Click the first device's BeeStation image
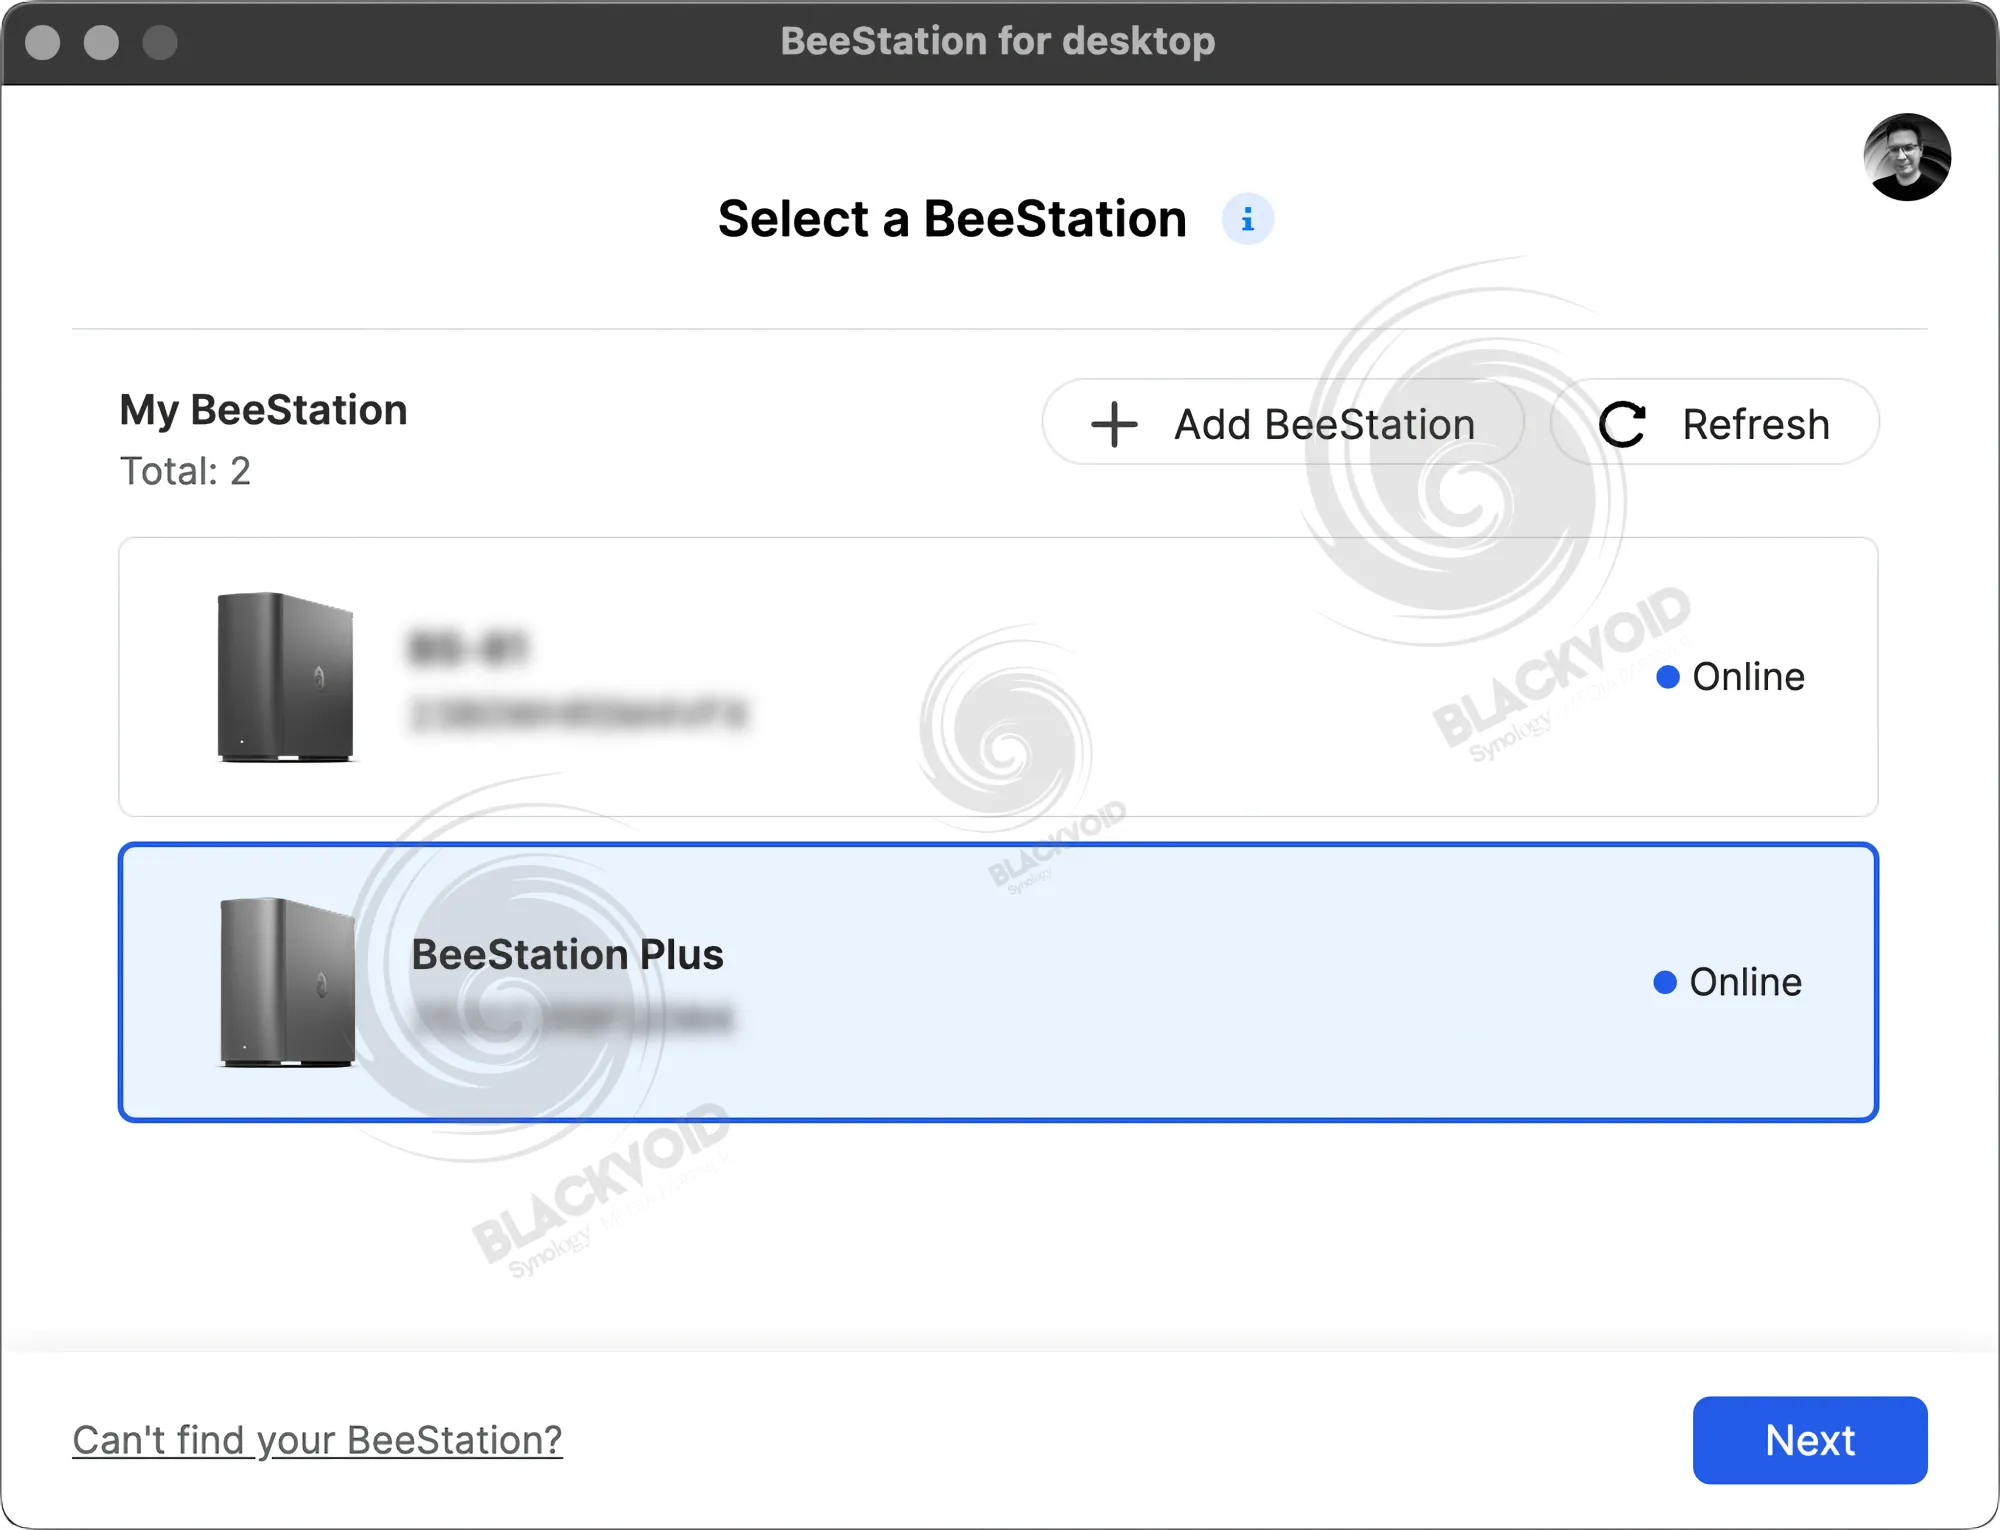The image size is (2000, 1530). (x=286, y=677)
